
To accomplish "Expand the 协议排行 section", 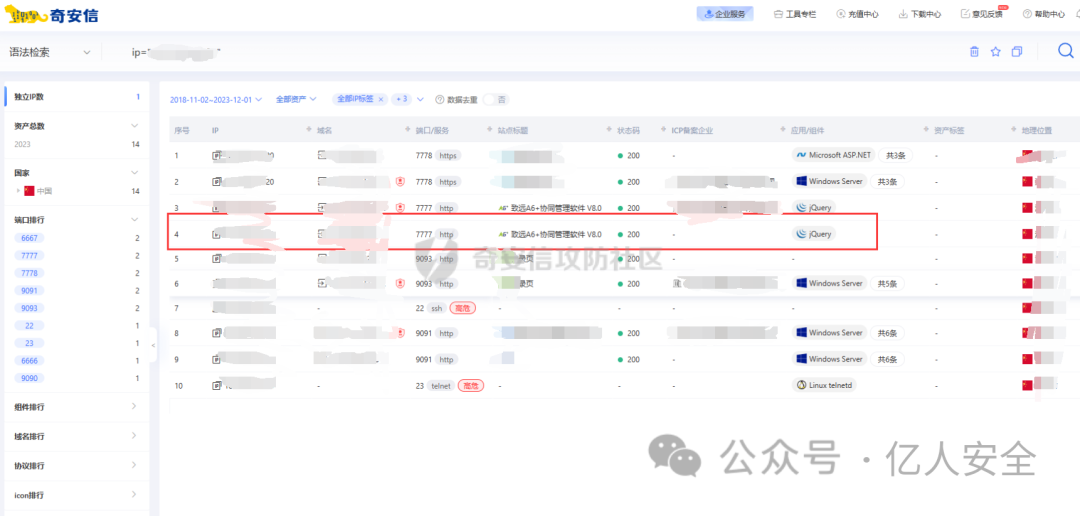I will click(134, 465).
